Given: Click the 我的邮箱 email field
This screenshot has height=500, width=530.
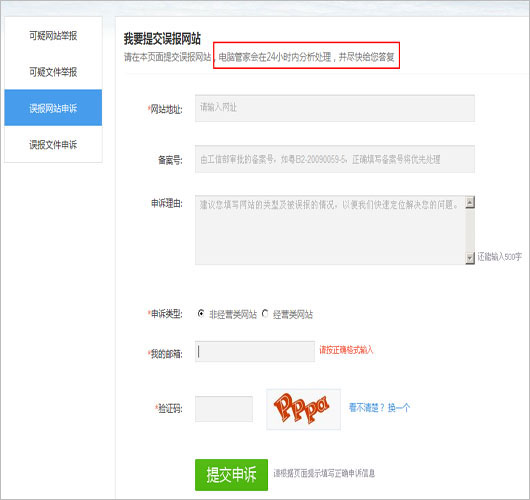Looking at the screenshot, I should pos(255,352).
